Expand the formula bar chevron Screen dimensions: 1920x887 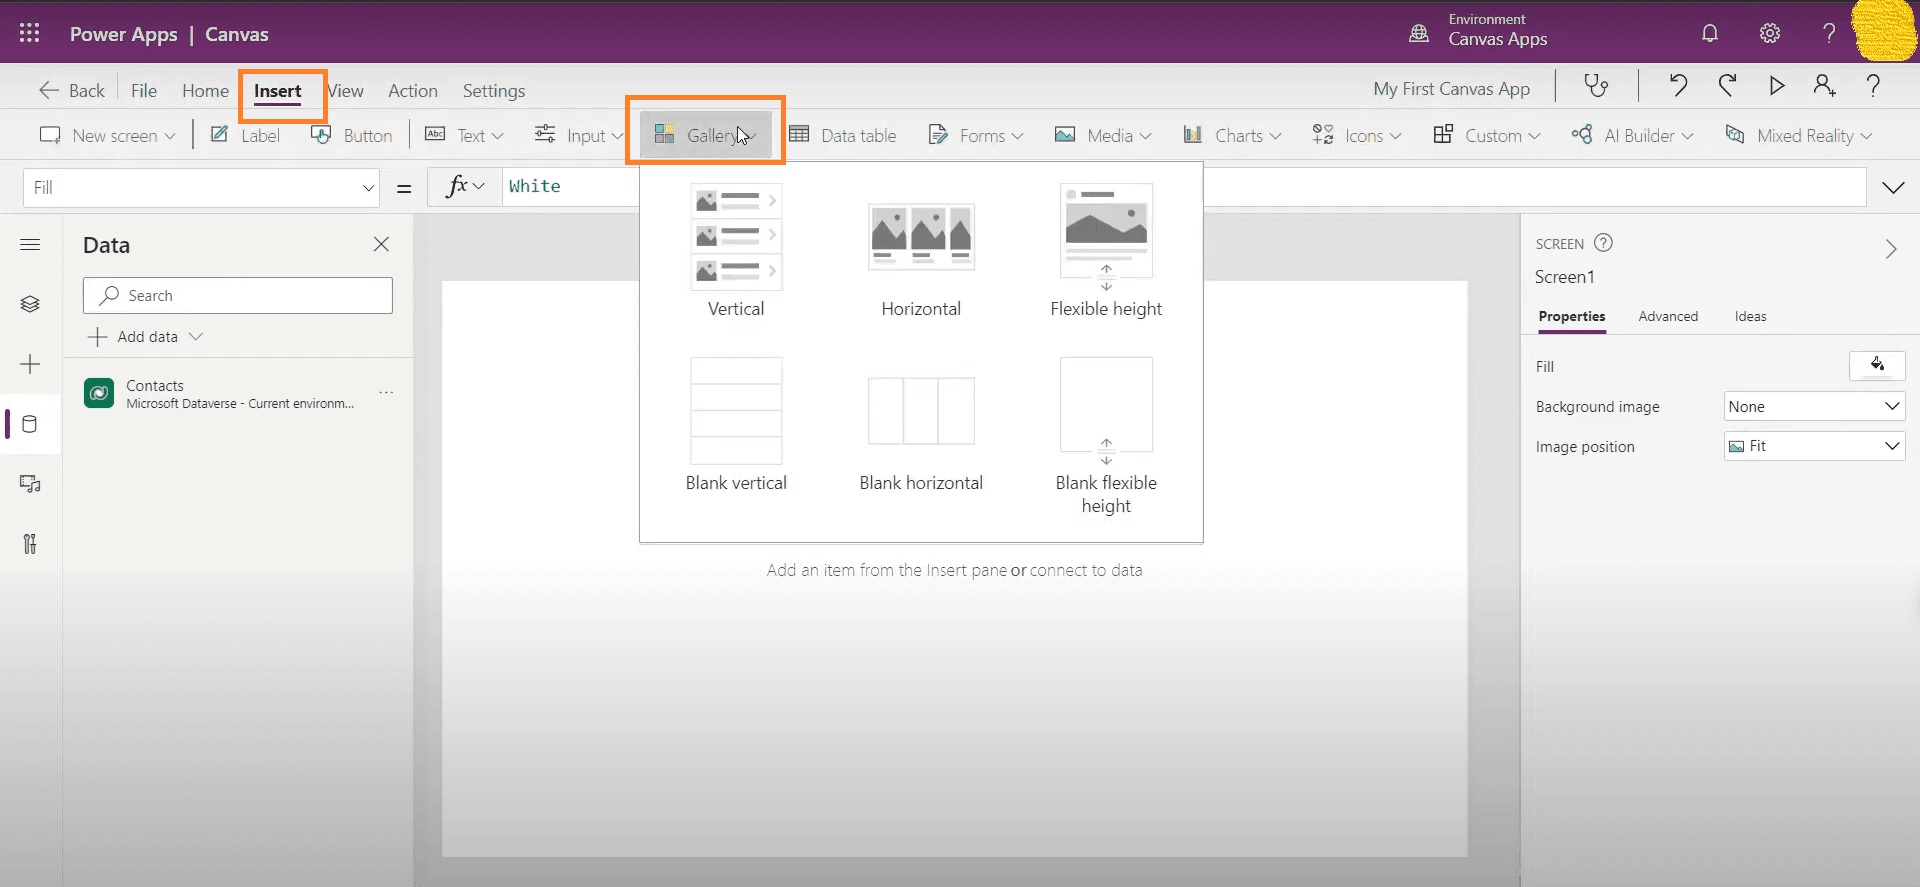(1893, 188)
